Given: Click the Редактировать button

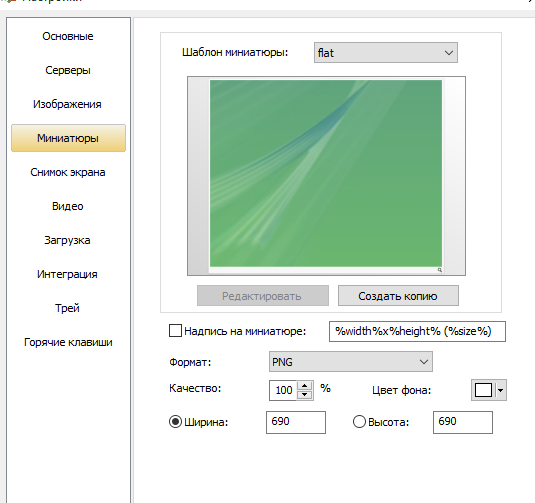Looking at the screenshot, I should tap(263, 296).
